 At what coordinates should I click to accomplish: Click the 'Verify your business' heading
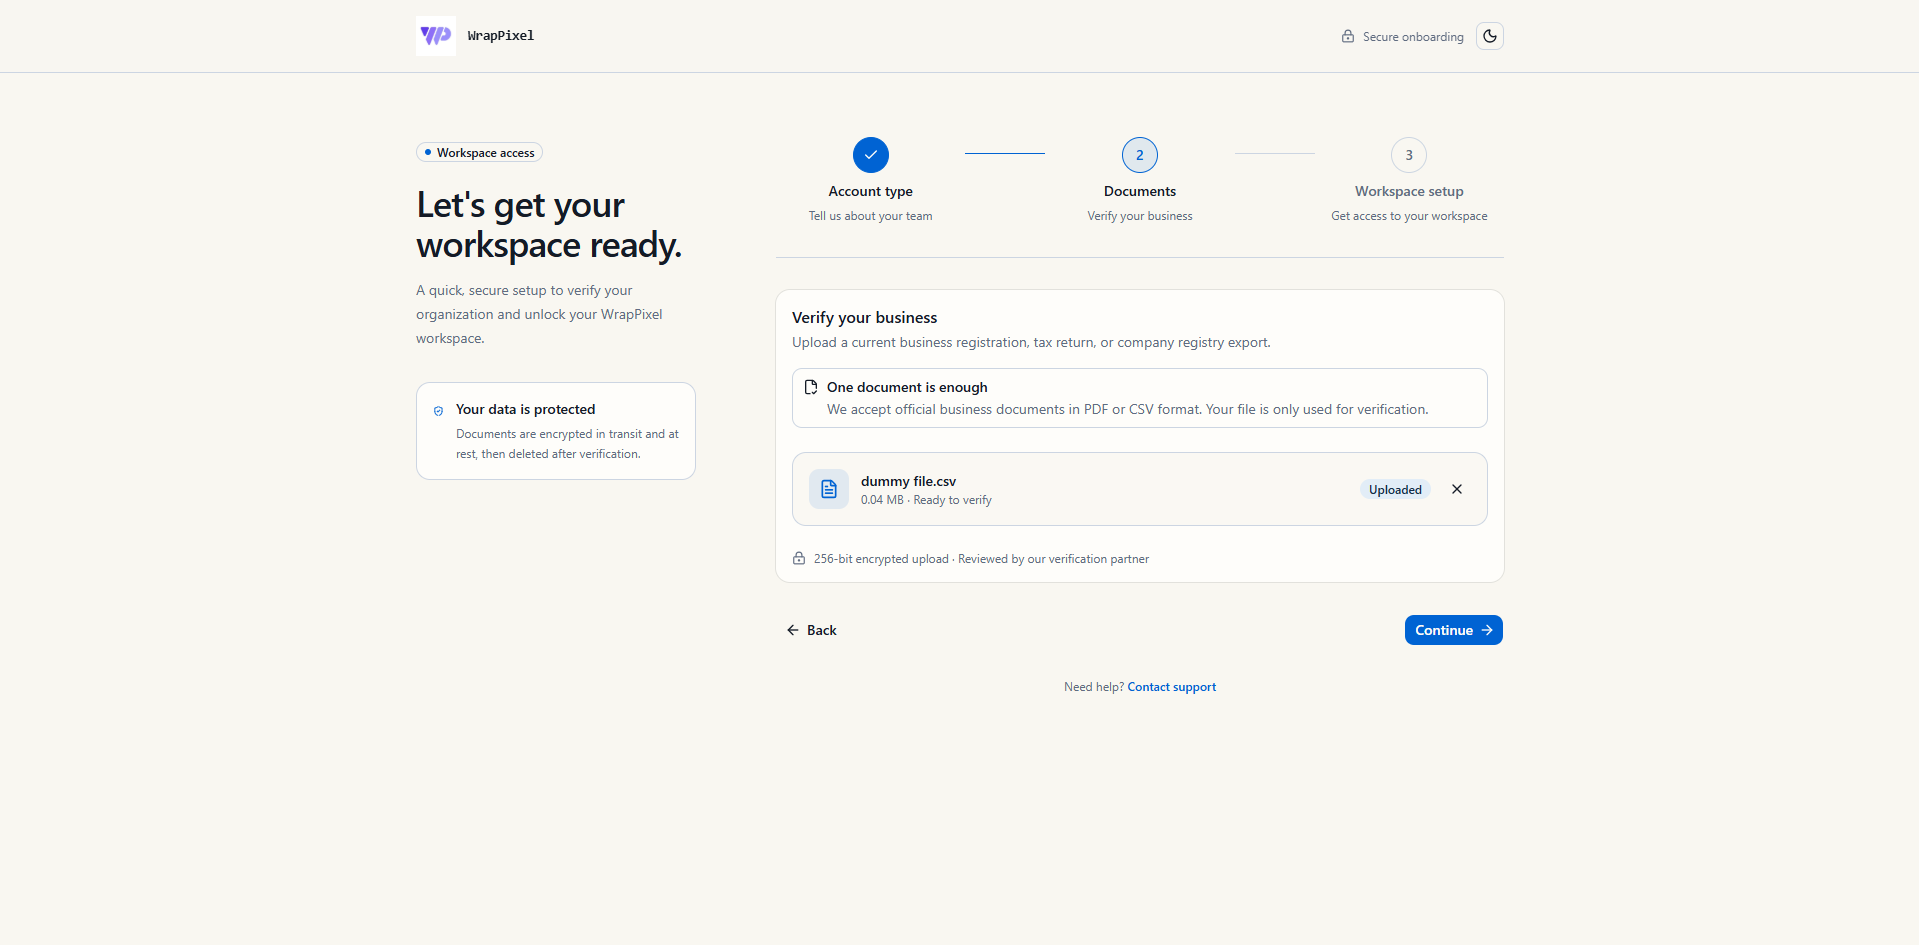(865, 318)
